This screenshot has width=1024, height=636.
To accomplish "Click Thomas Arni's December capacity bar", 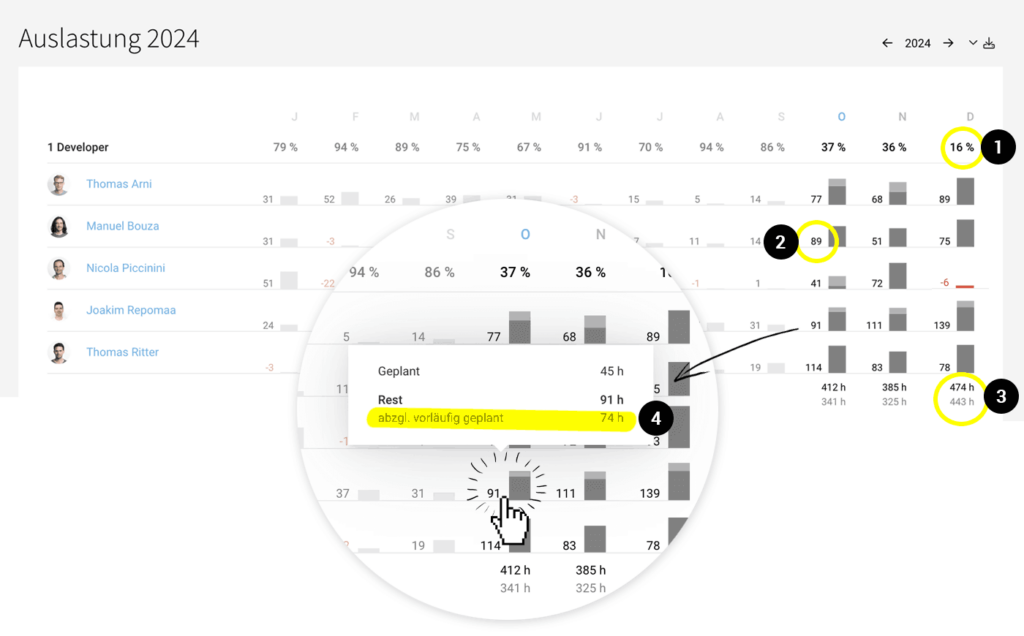I will coord(965,191).
